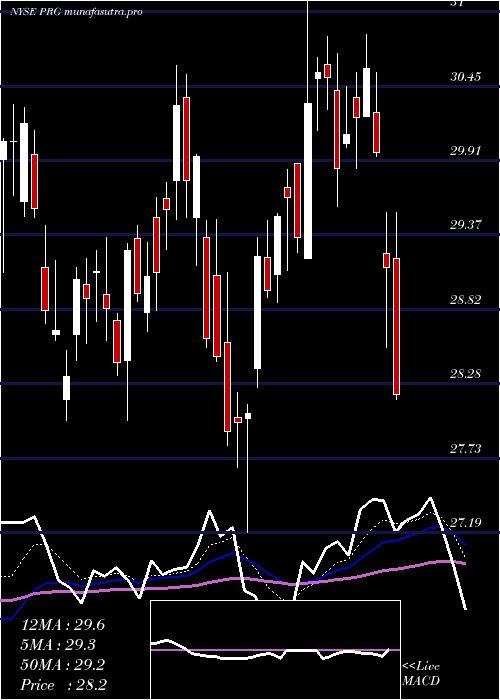Click the NYSE PRG munafasutra.pro chart title
The width and height of the screenshot is (500, 700).
pyautogui.click(x=76, y=12)
